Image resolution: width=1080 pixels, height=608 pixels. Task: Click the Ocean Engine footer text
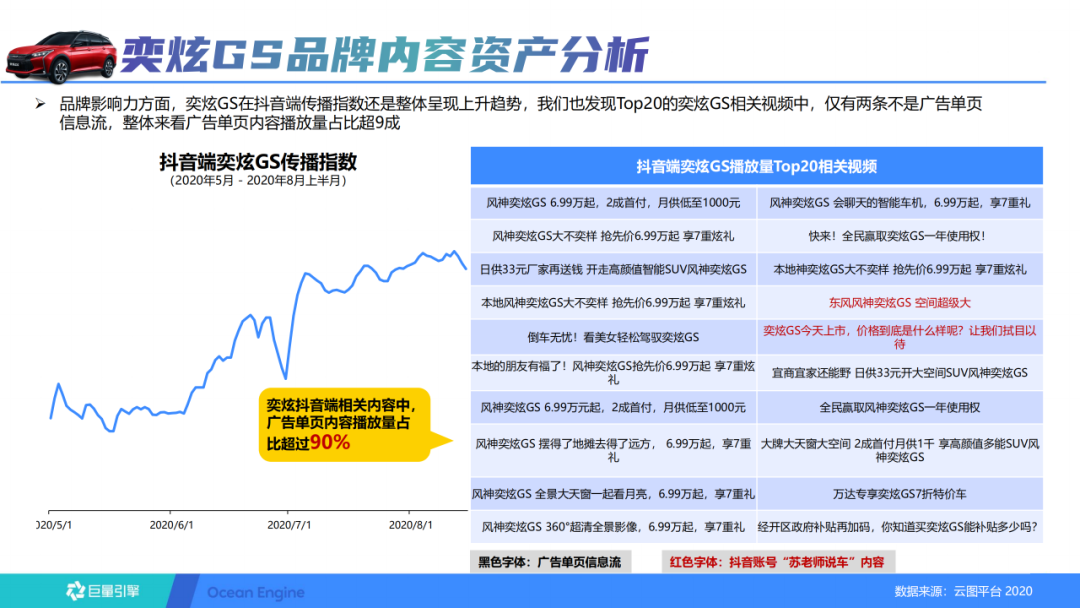coord(256,592)
